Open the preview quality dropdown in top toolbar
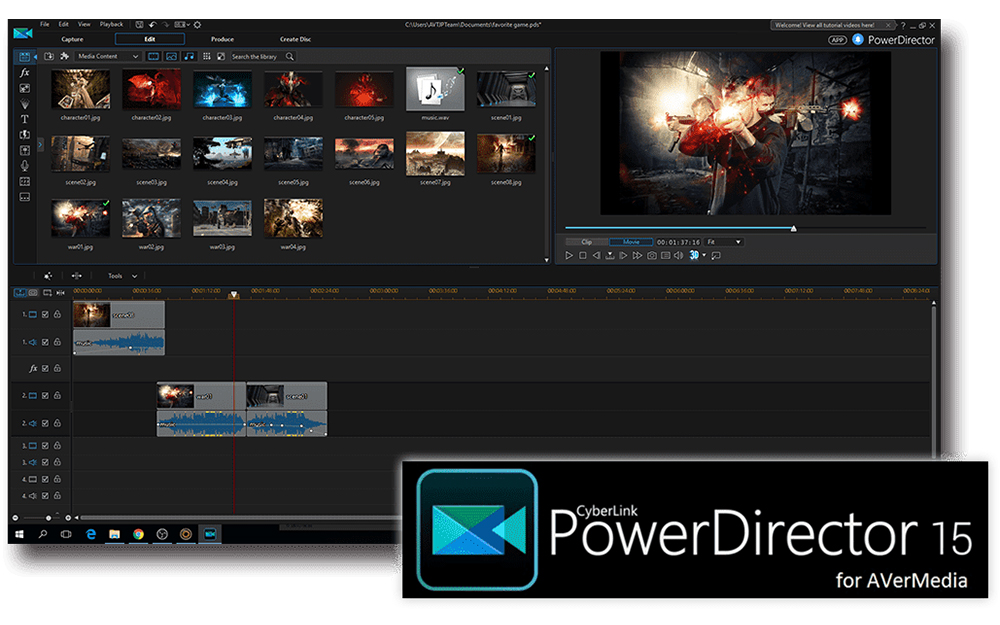The height and width of the screenshot is (625, 1000). pyautogui.click(x=182, y=24)
